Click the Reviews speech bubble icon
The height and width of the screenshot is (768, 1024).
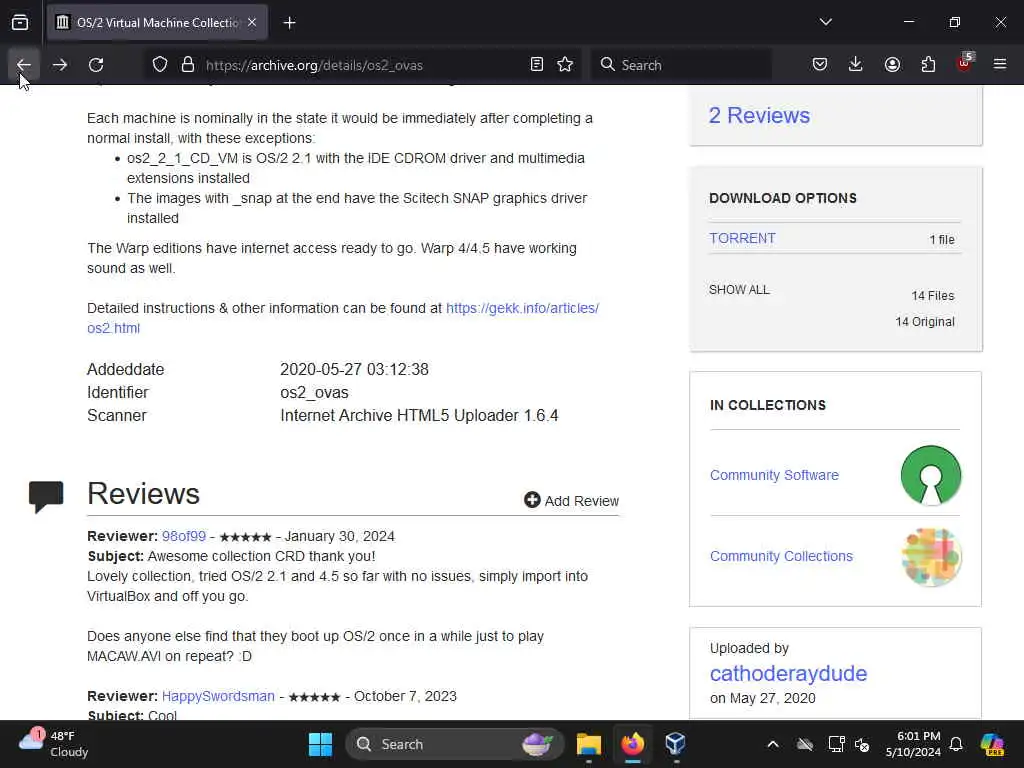tap(46, 497)
